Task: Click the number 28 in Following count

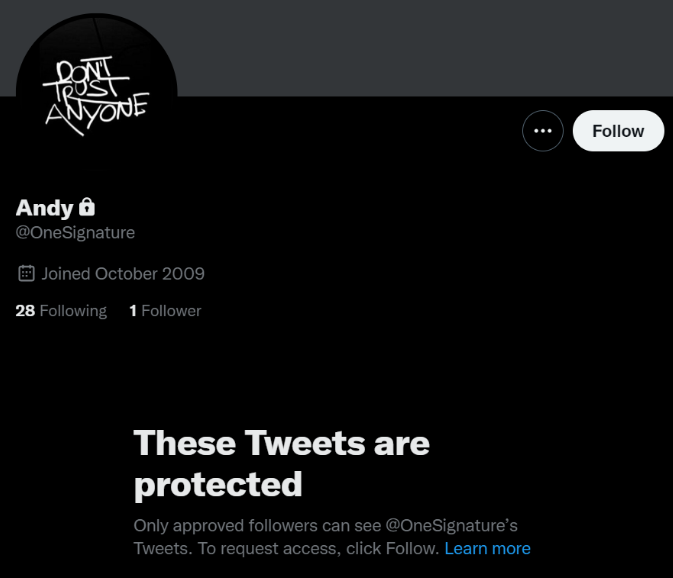Action: [25, 311]
